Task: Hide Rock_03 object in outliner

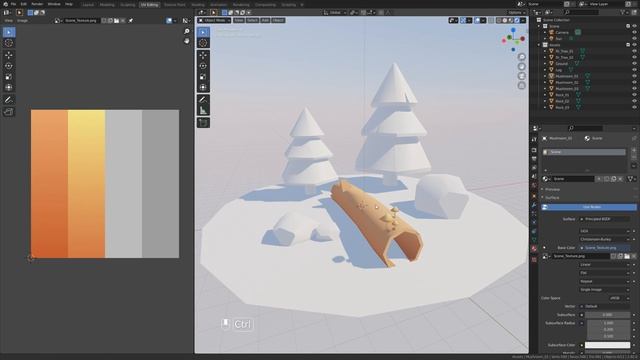Action: (634, 107)
